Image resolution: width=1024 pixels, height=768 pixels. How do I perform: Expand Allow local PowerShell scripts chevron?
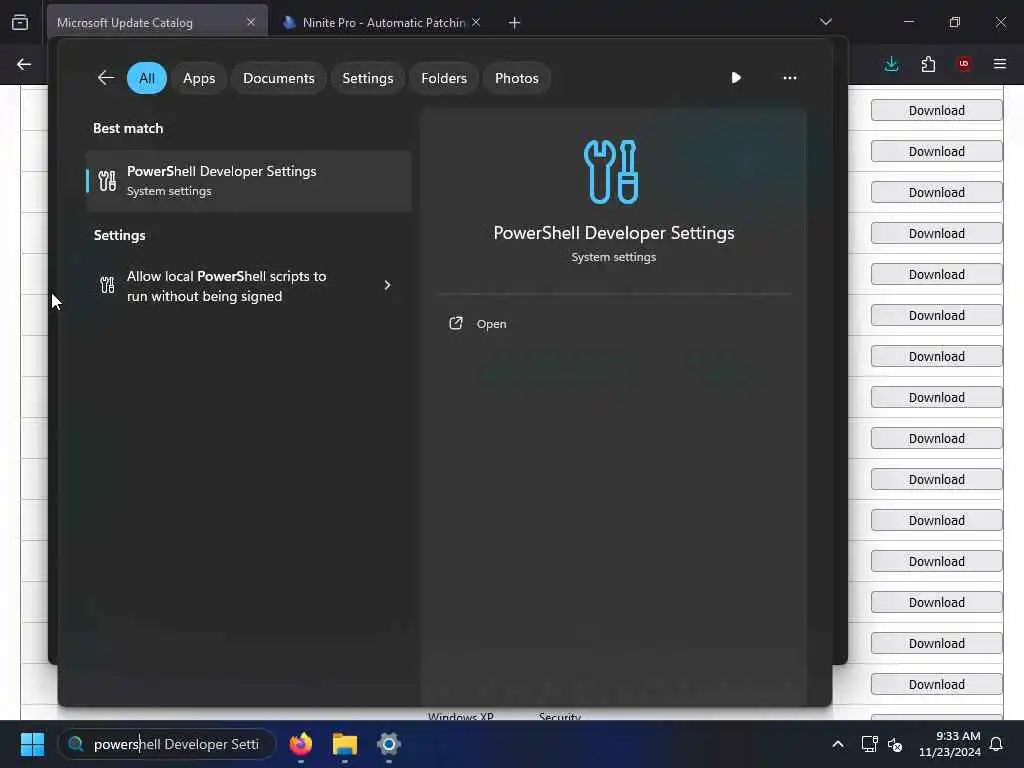(x=387, y=285)
